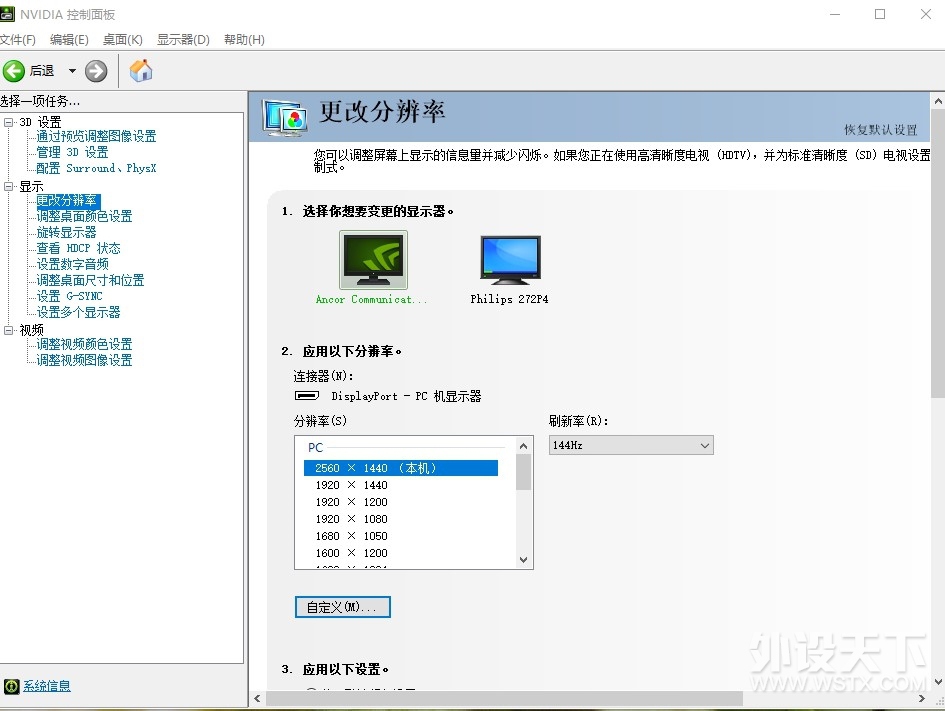Select resolution 2560 × 1440 (本机)

401,468
